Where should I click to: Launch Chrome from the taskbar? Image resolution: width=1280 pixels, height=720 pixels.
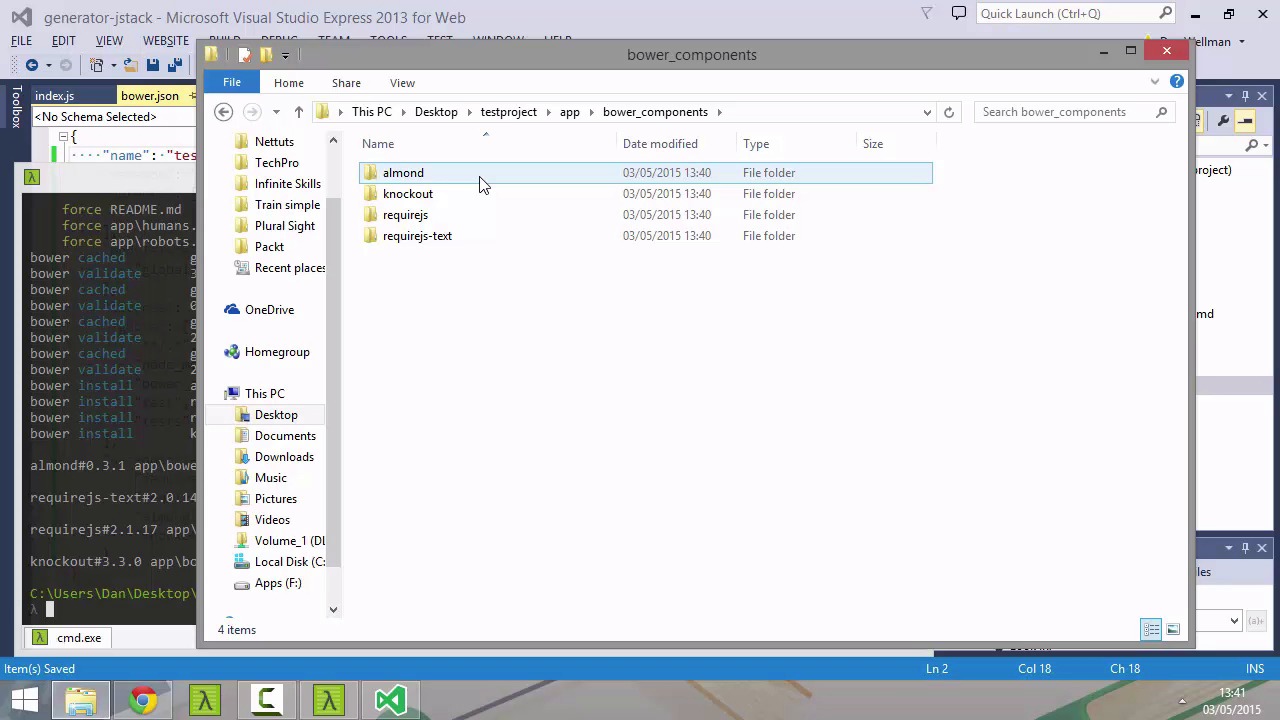click(x=143, y=700)
